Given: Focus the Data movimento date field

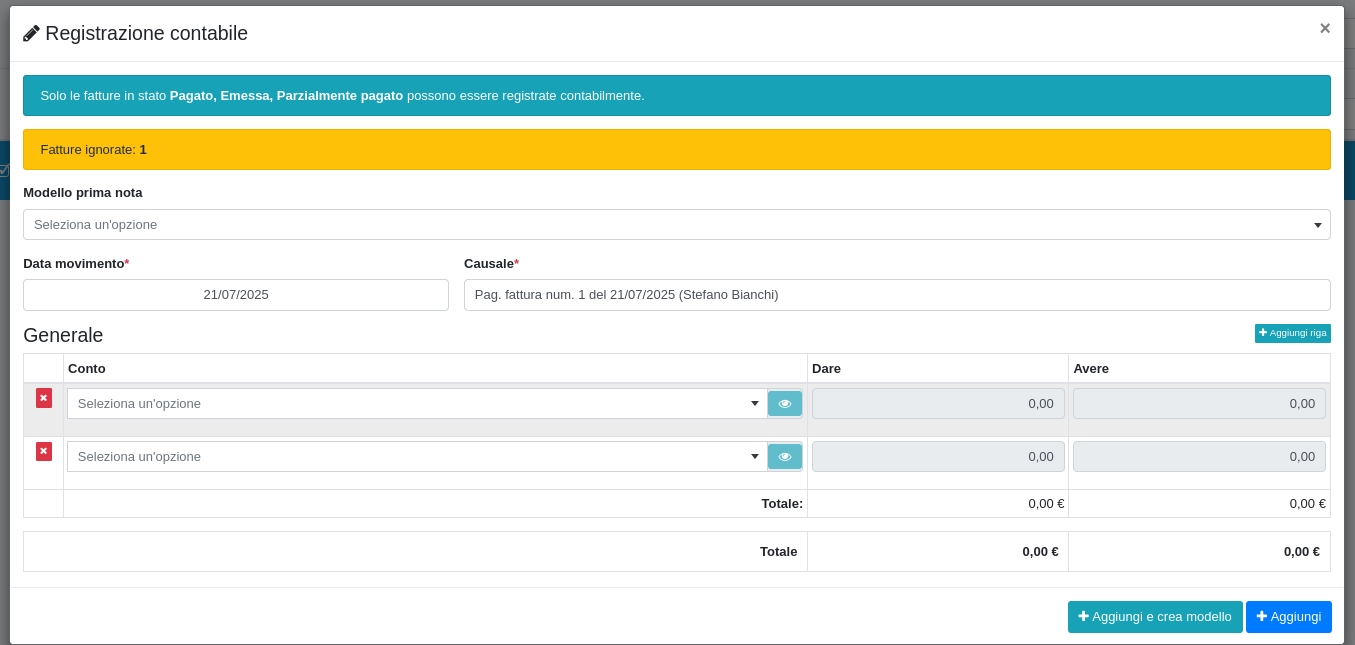Looking at the screenshot, I should (x=236, y=295).
